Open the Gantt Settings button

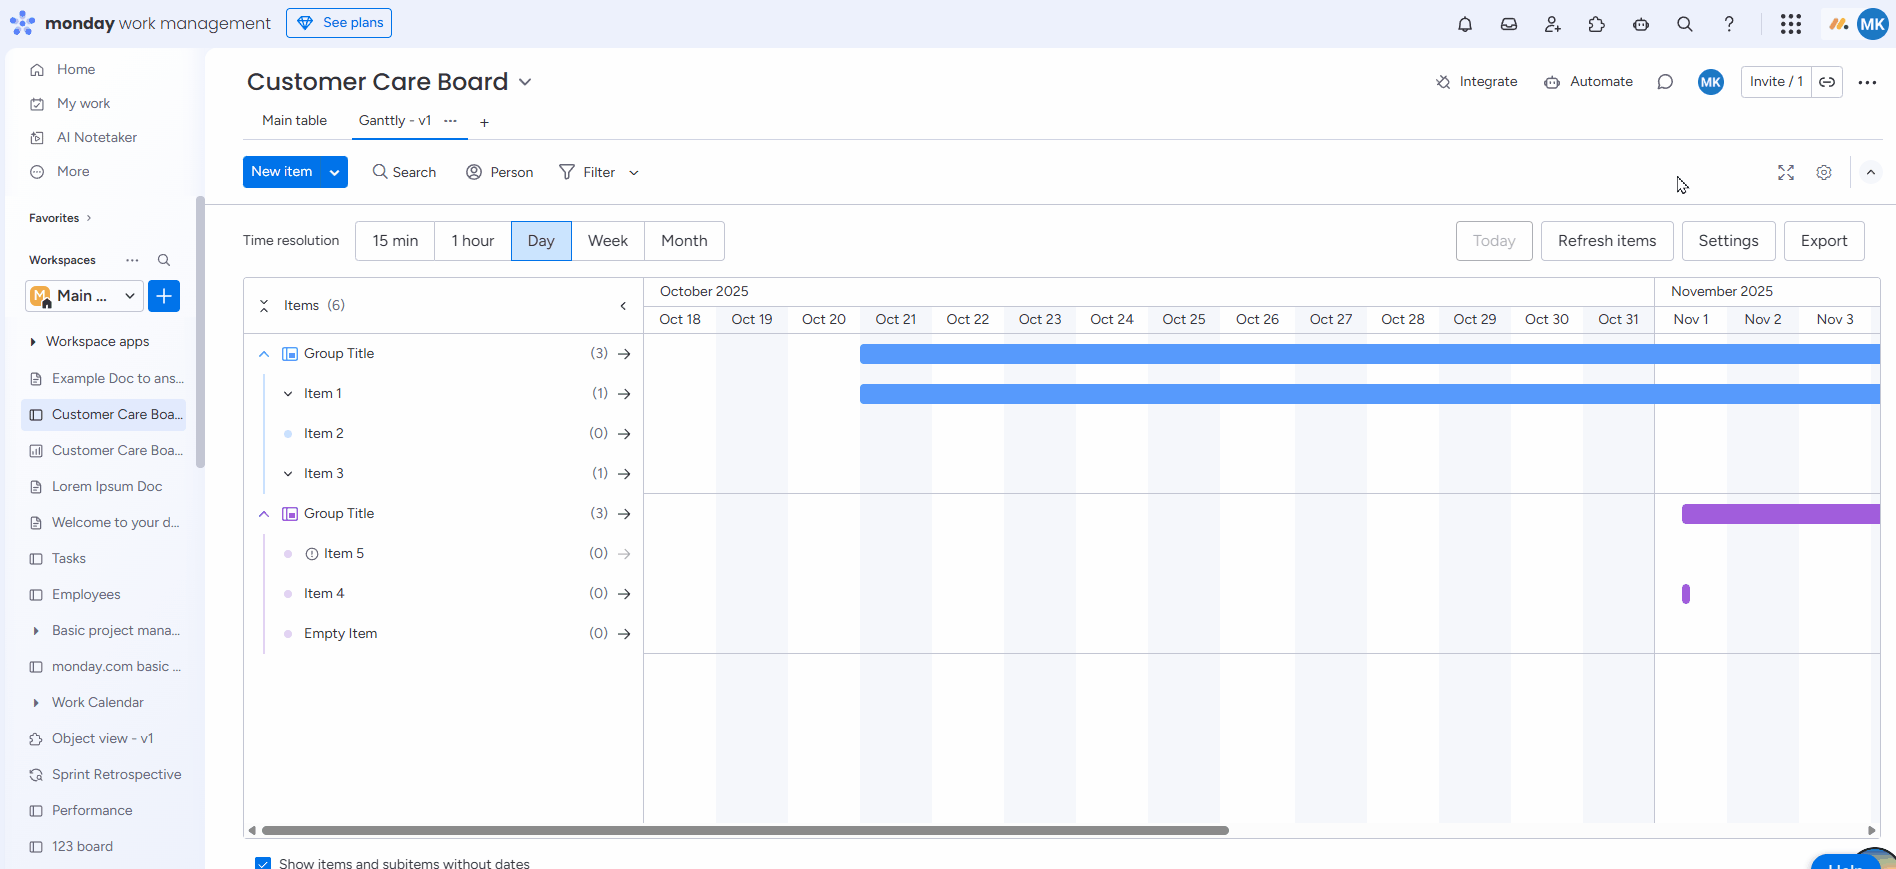pos(1728,241)
